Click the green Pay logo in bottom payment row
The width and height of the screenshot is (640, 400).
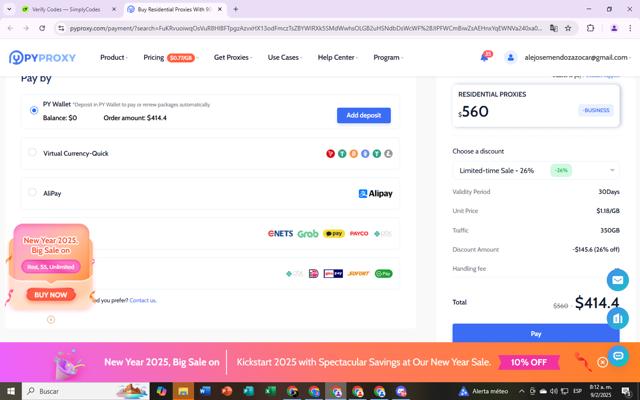pyautogui.click(x=384, y=273)
